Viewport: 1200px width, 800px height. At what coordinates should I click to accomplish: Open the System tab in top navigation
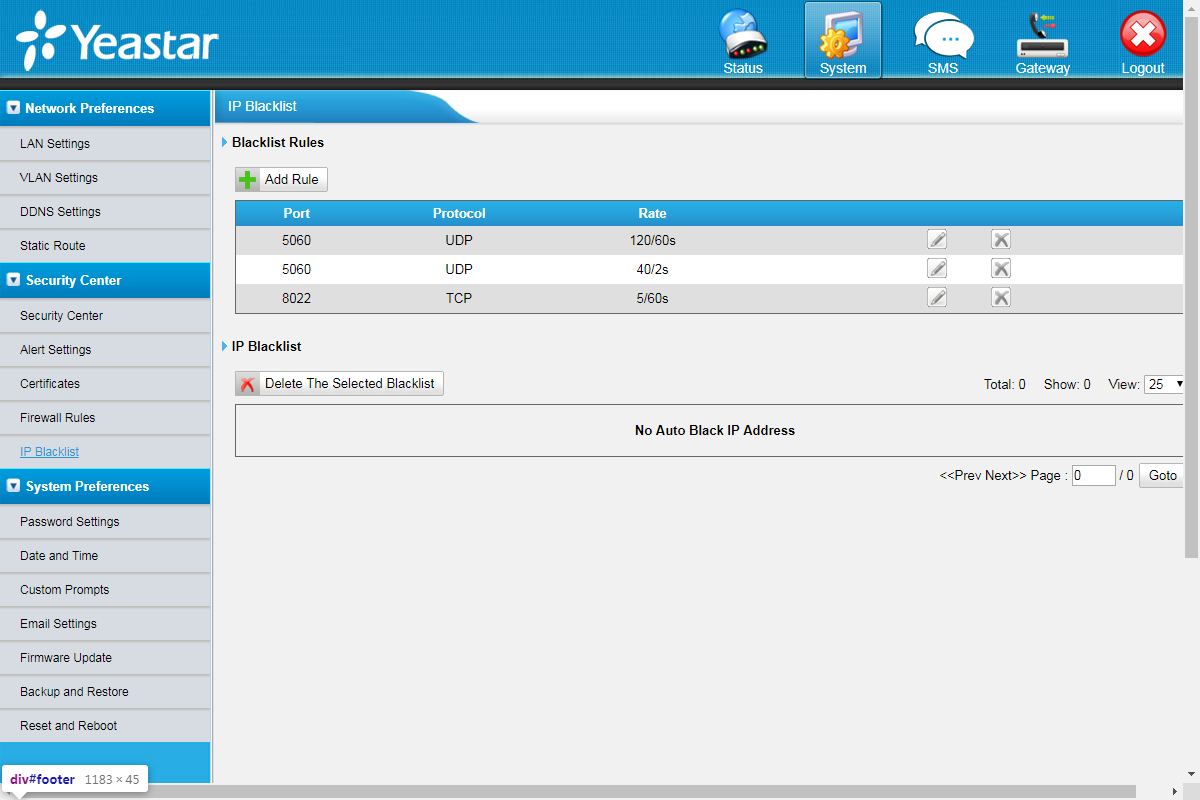843,42
